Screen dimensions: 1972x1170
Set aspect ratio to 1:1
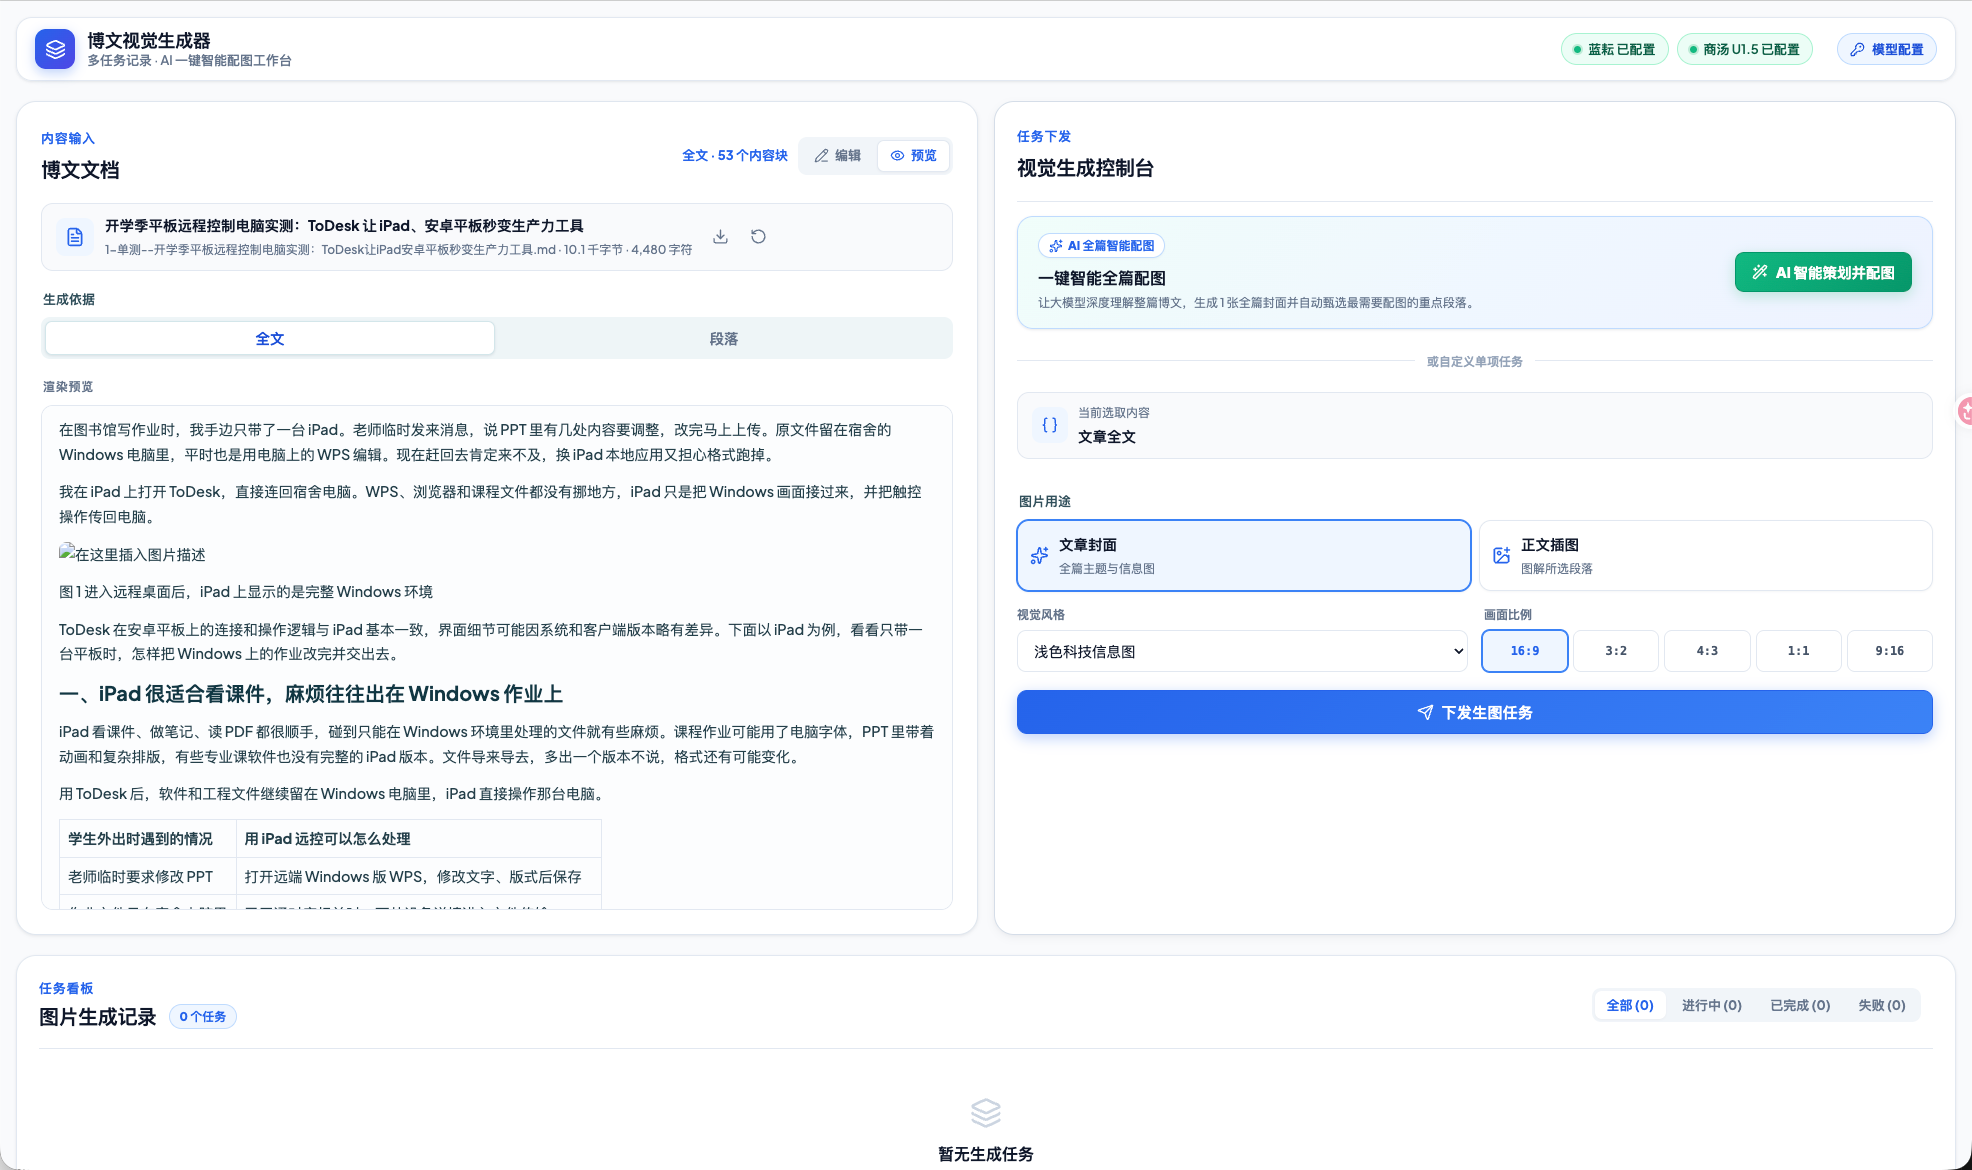tap(1798, 651)
